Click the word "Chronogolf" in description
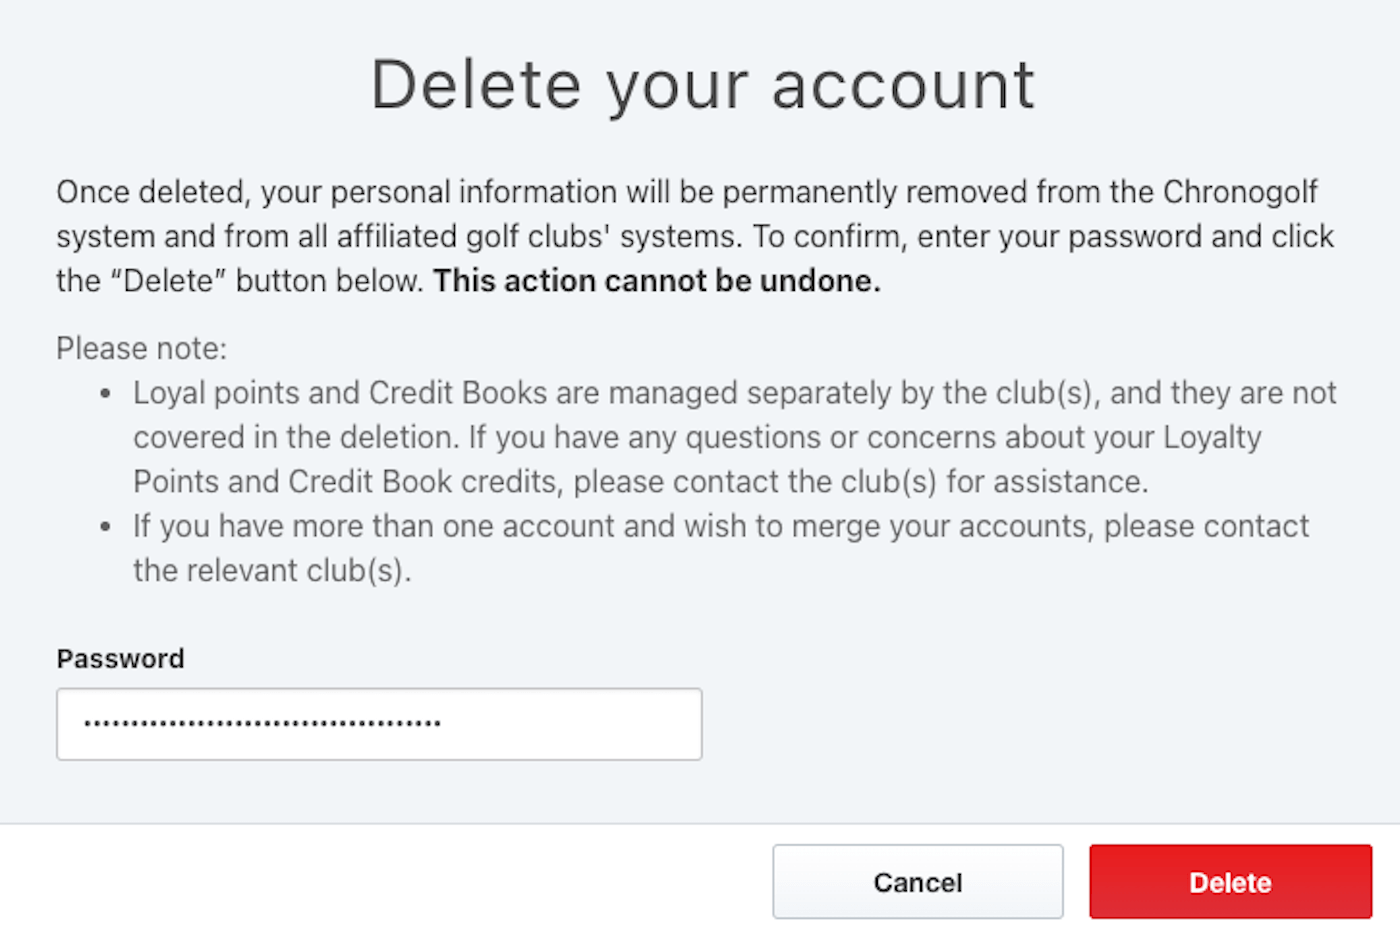Image resolution: width=1400 pixels, height=927 pixels. coord(1240,192)
